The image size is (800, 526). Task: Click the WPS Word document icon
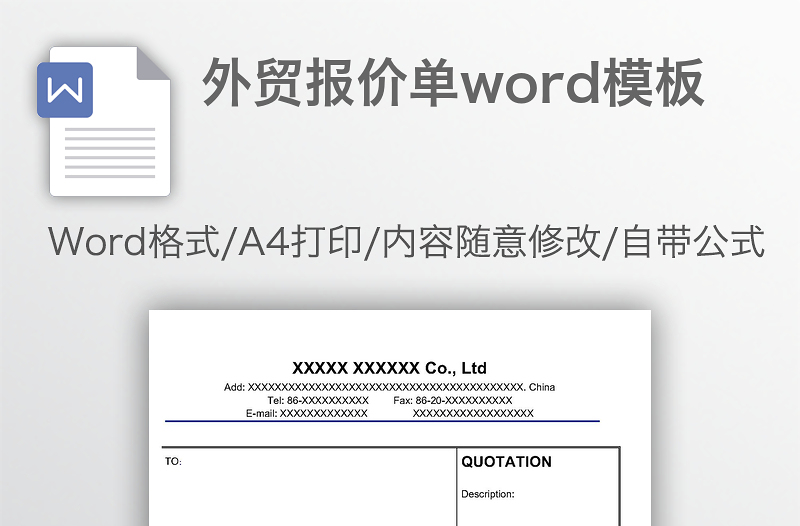click(x=104, y=121)
